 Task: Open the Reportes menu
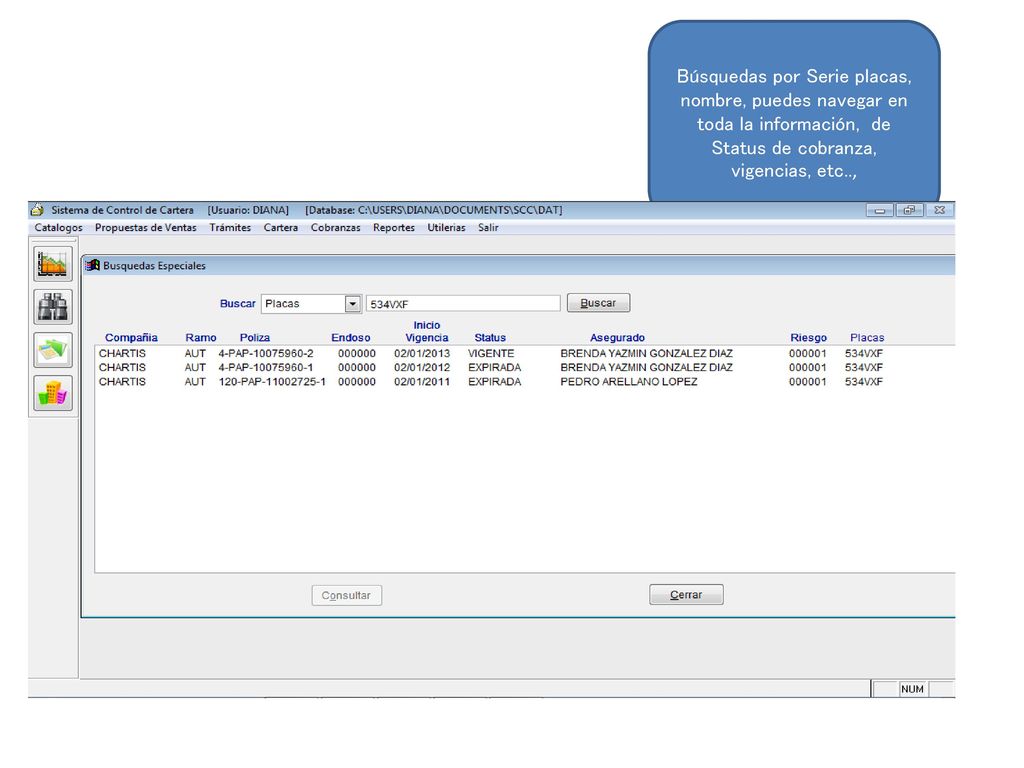394,227
